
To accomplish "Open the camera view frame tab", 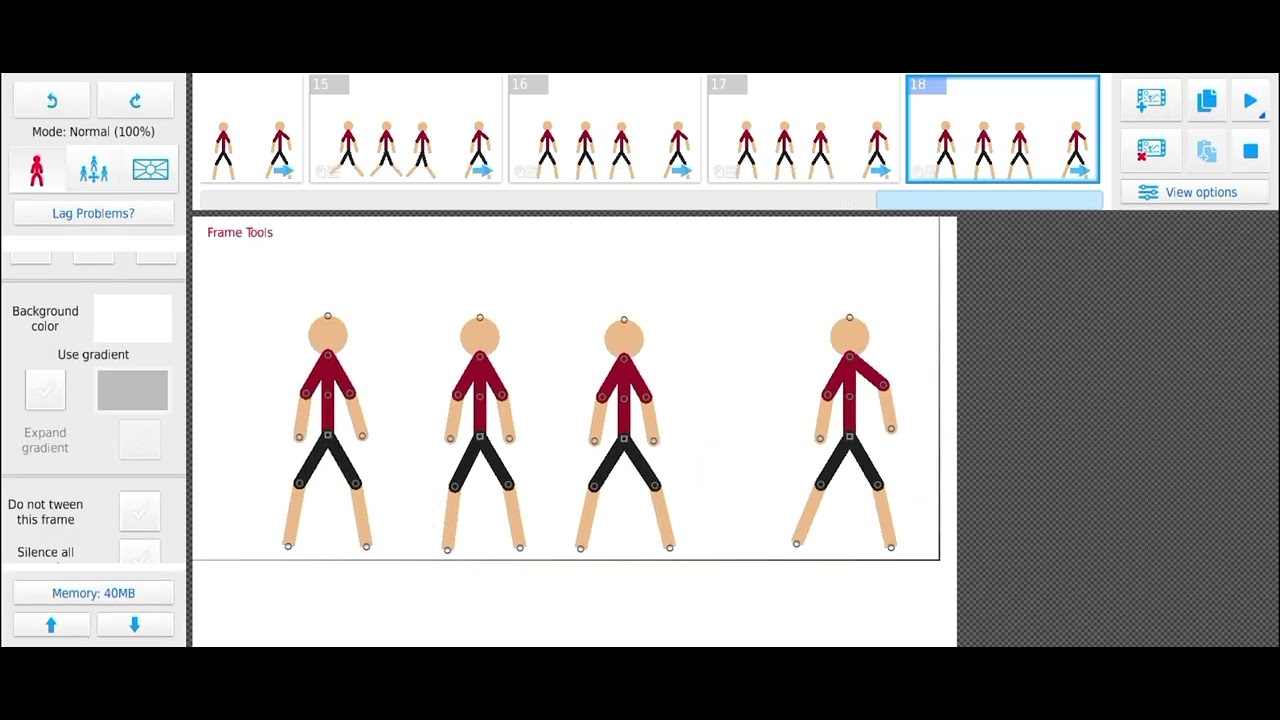I will pyautogui.click(x=150, y=170).
